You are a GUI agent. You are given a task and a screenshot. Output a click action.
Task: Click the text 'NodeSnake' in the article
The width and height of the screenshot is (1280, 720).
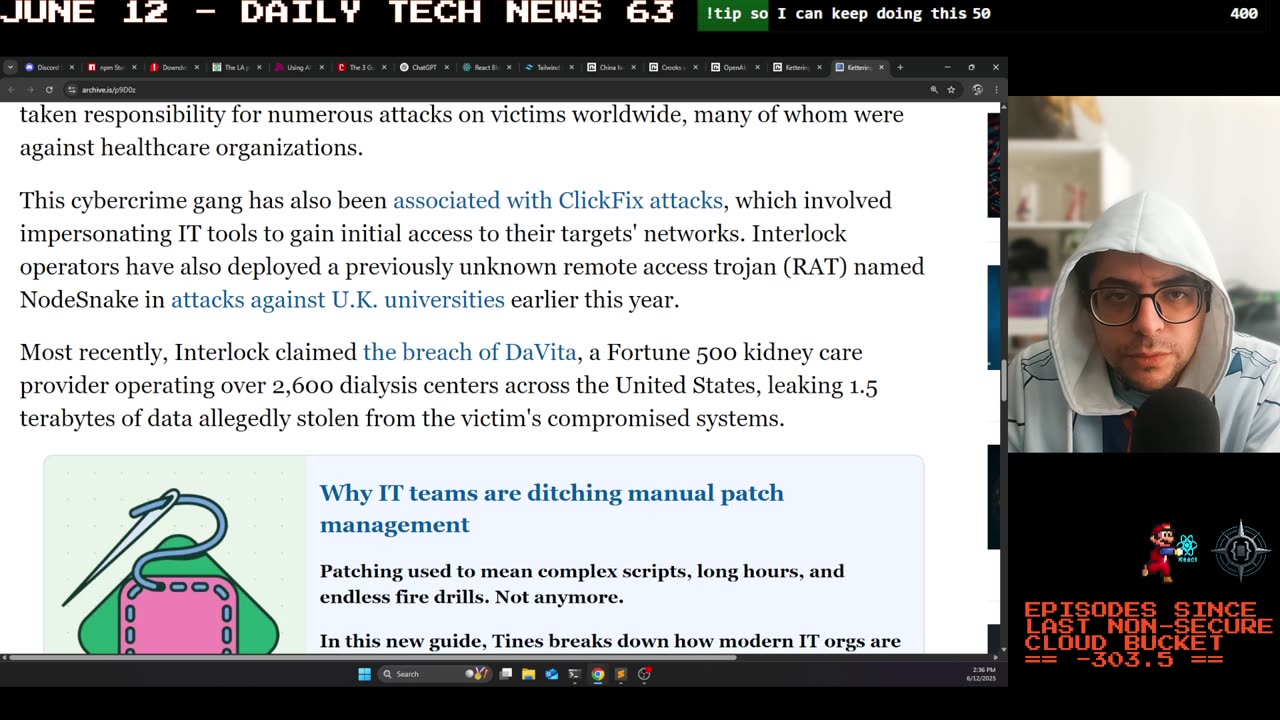click(79, 299)
